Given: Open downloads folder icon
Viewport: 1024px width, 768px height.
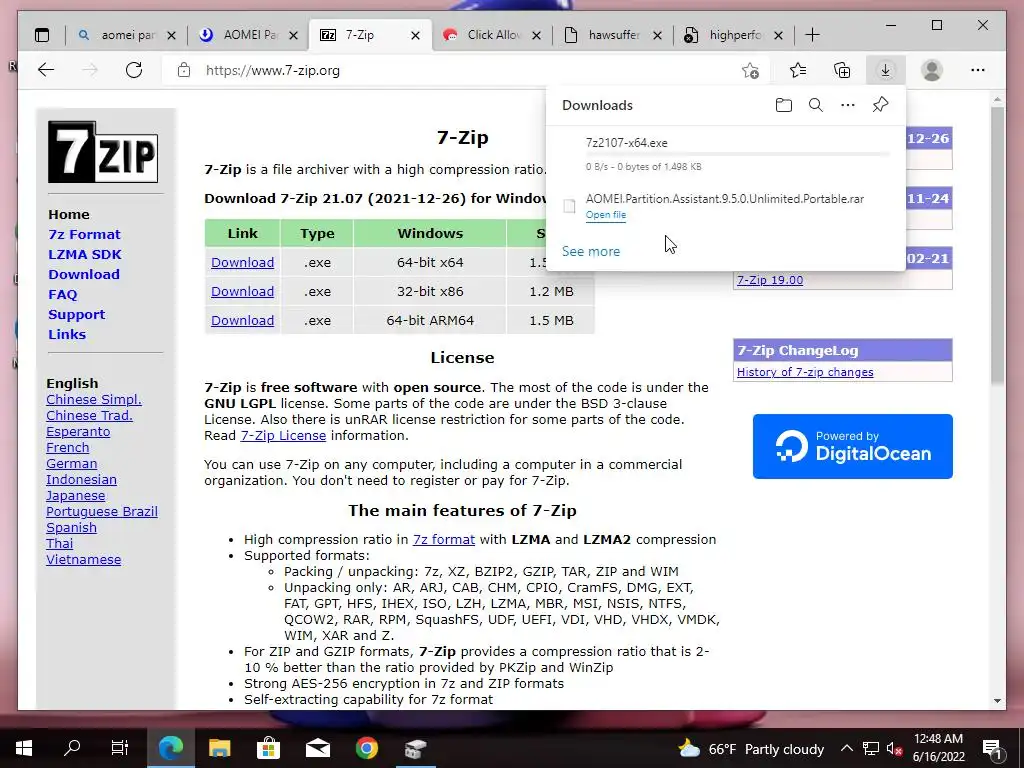Looking at the screenshot, I should pos(784,105).
